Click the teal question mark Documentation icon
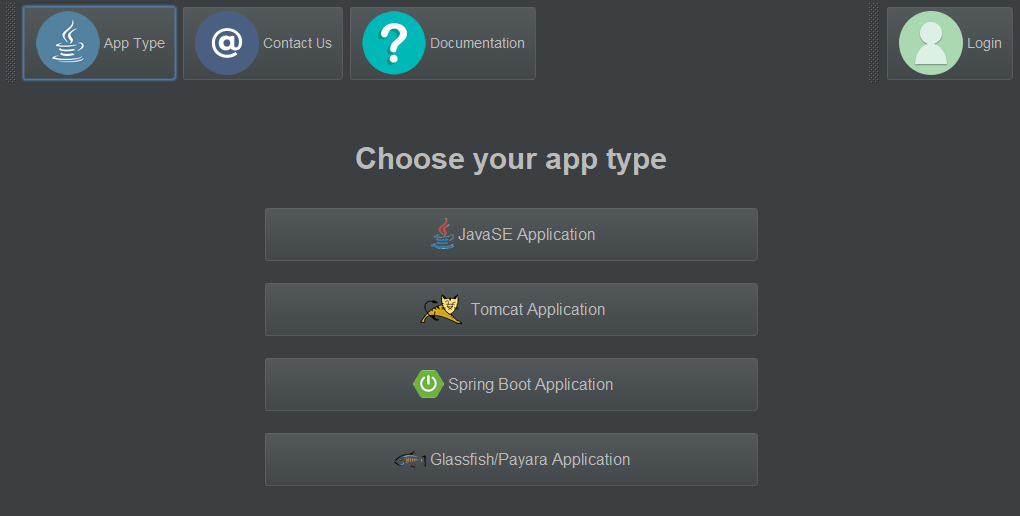The width and height of the screenshot is (1020, 516). click(394, 43)
